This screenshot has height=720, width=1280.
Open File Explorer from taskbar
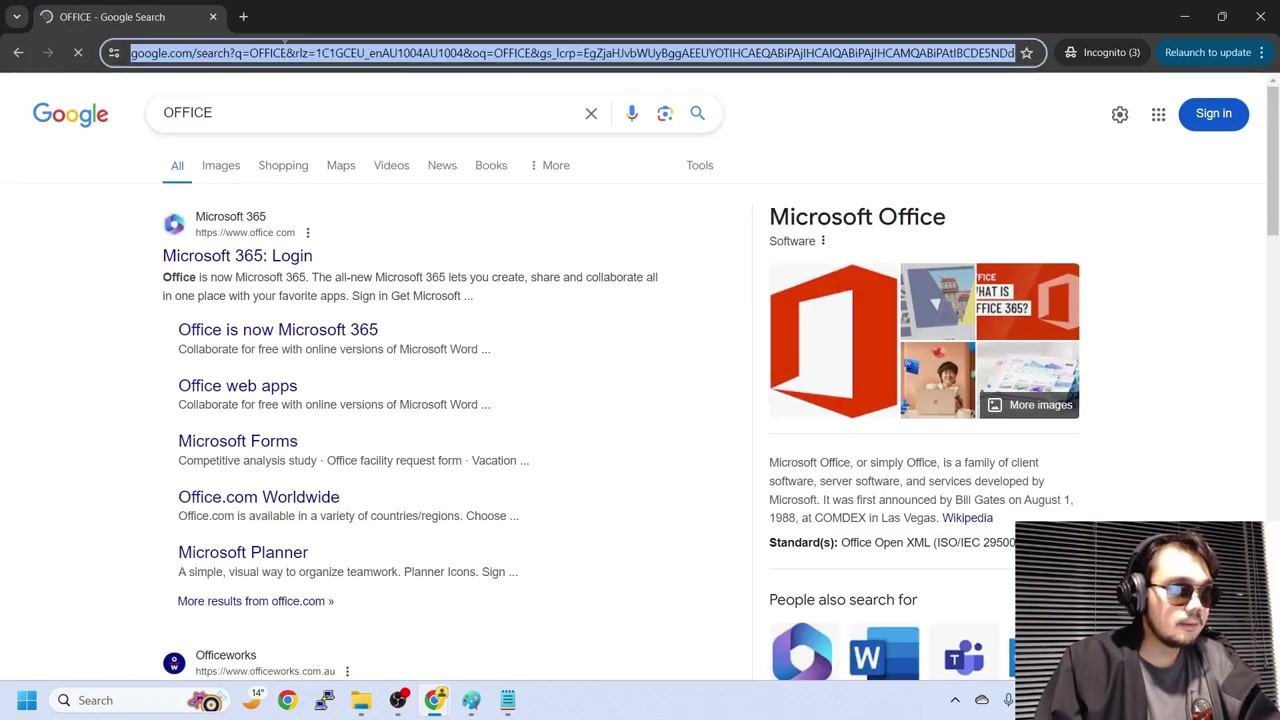[361, 700]
